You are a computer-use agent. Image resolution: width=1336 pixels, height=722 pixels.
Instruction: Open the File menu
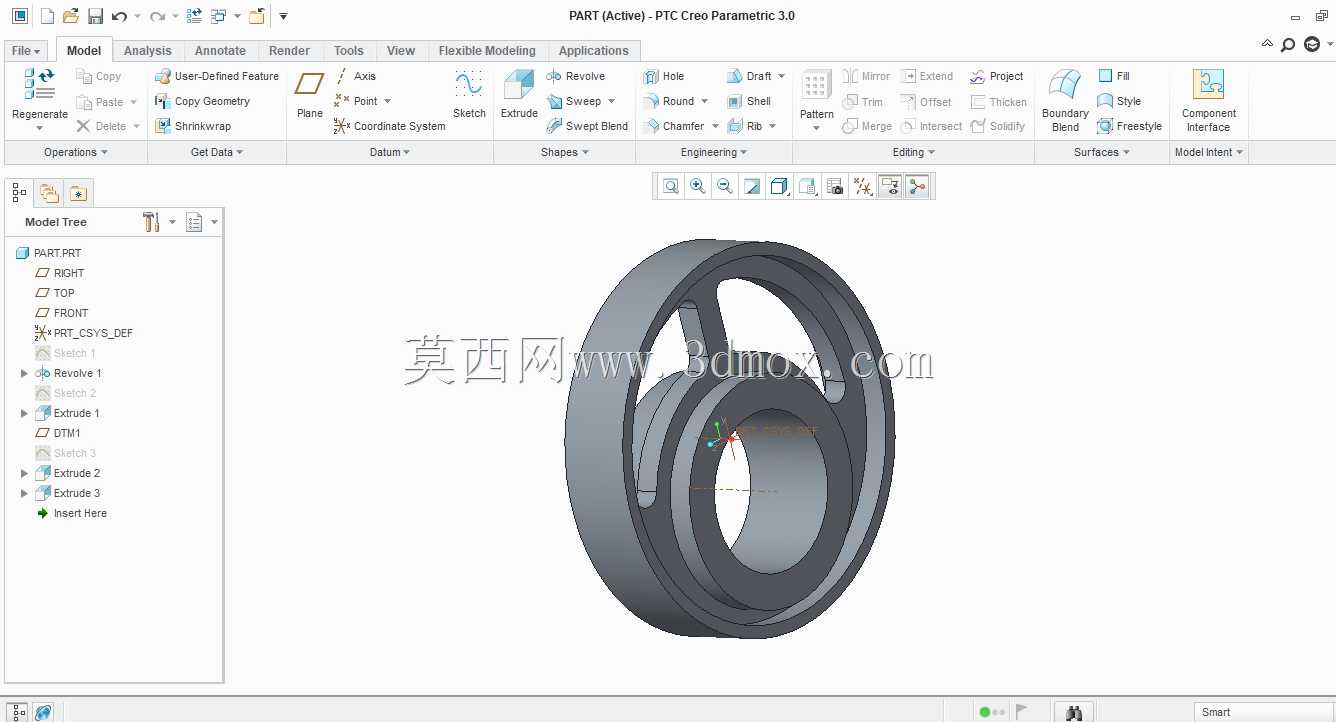pyautogui.click(x=26, y=51)
